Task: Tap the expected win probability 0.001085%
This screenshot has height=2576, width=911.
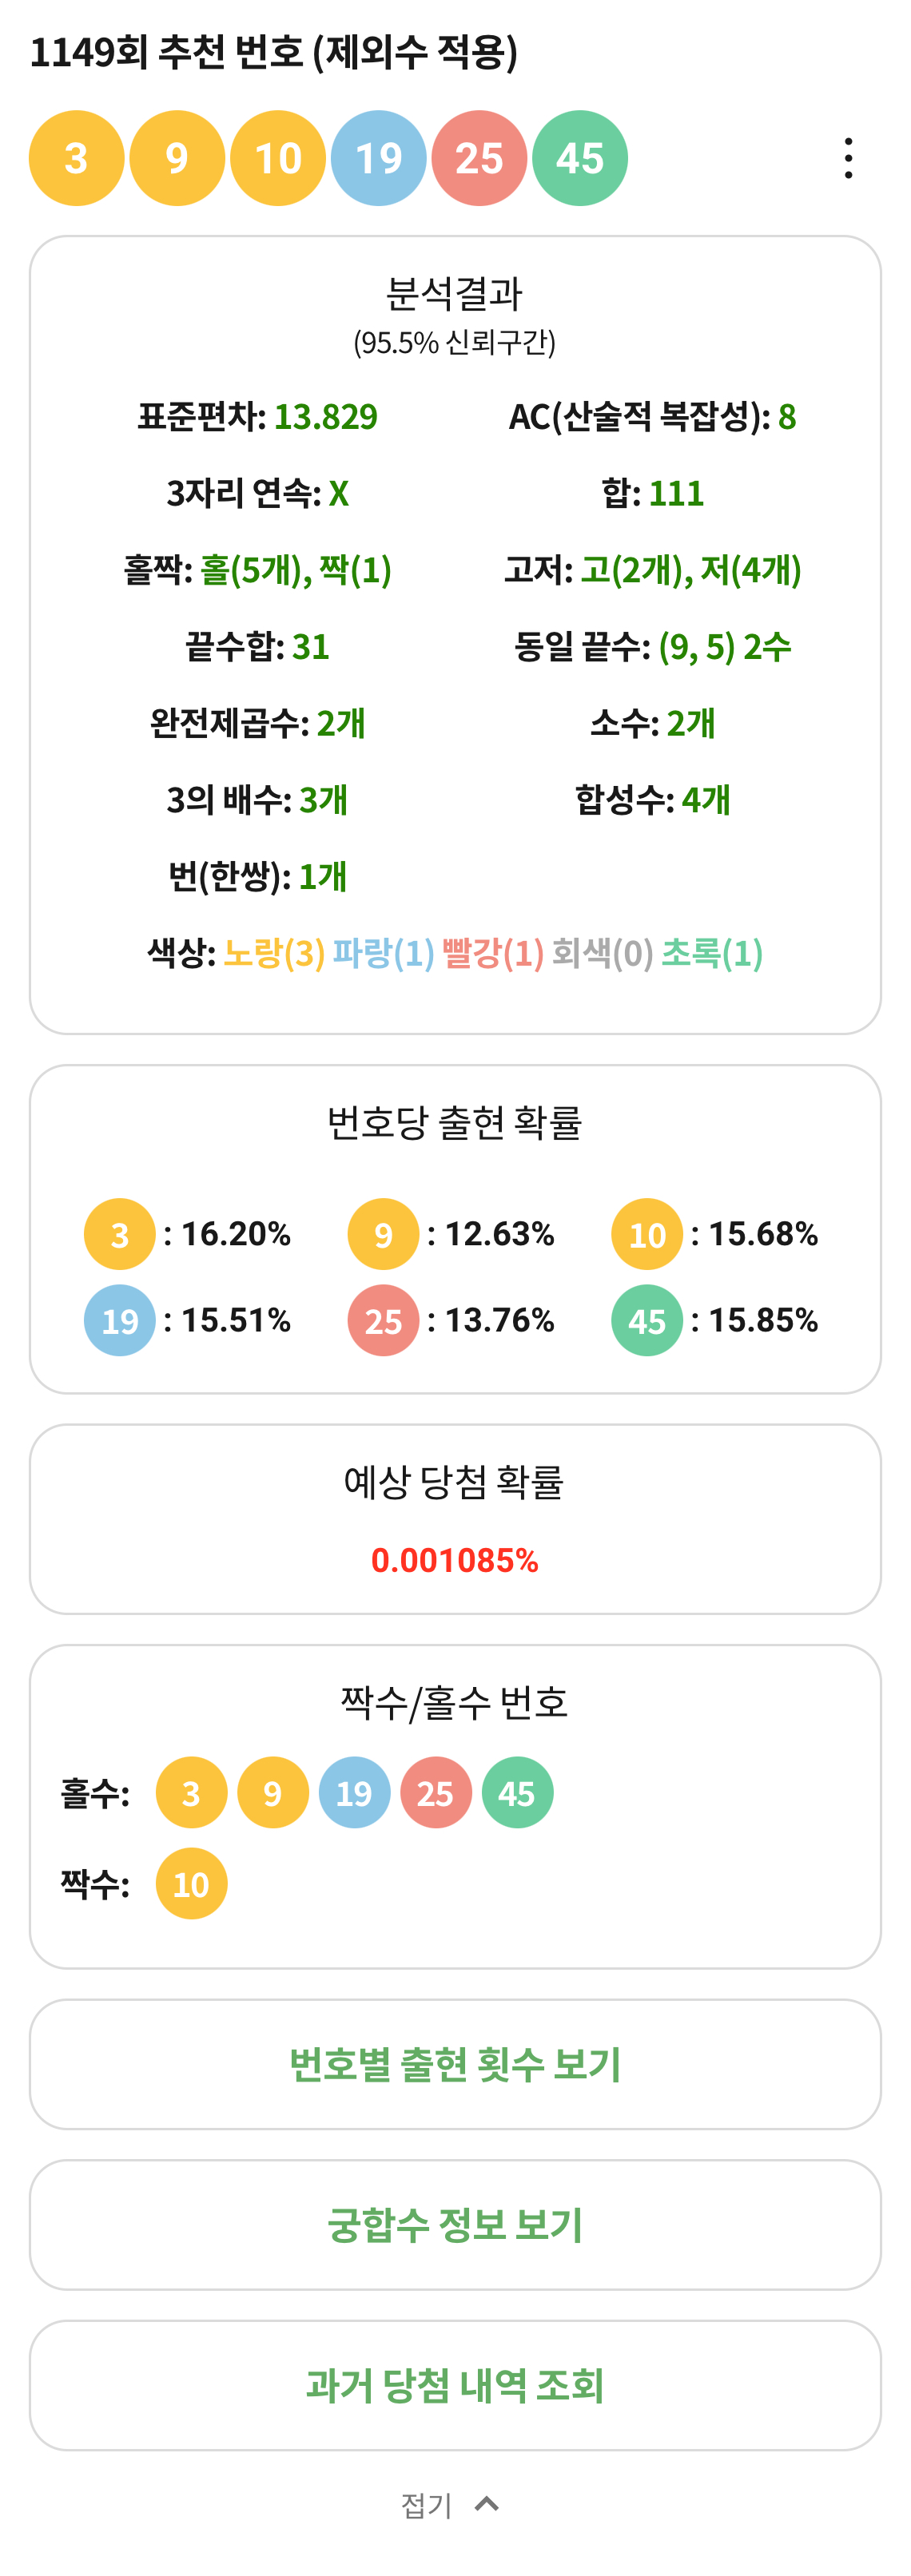Action: pyautogui.click(x=455, y=1560)
